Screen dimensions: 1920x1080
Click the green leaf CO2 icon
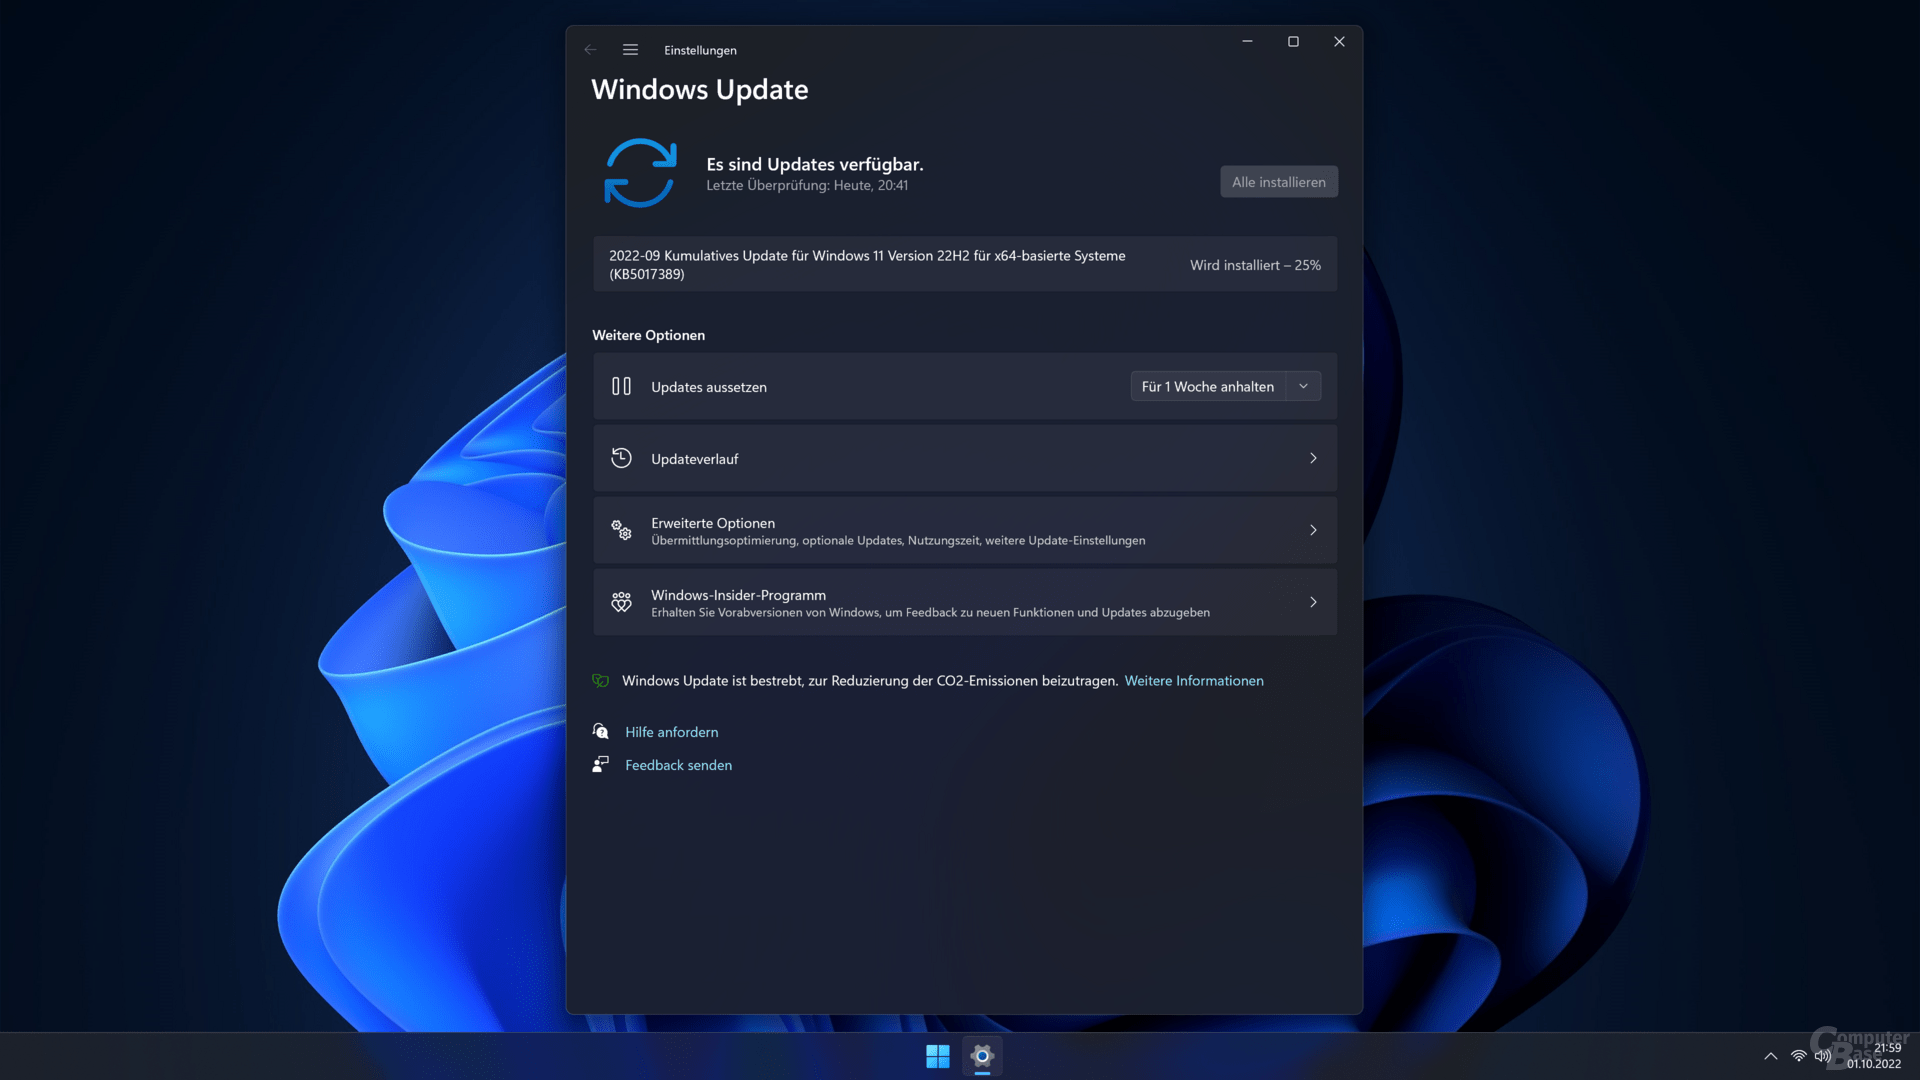[600, 681]
